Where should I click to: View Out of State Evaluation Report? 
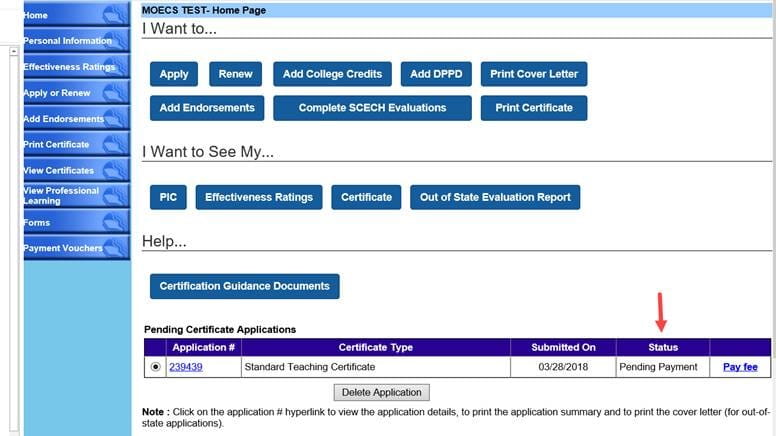495,197
